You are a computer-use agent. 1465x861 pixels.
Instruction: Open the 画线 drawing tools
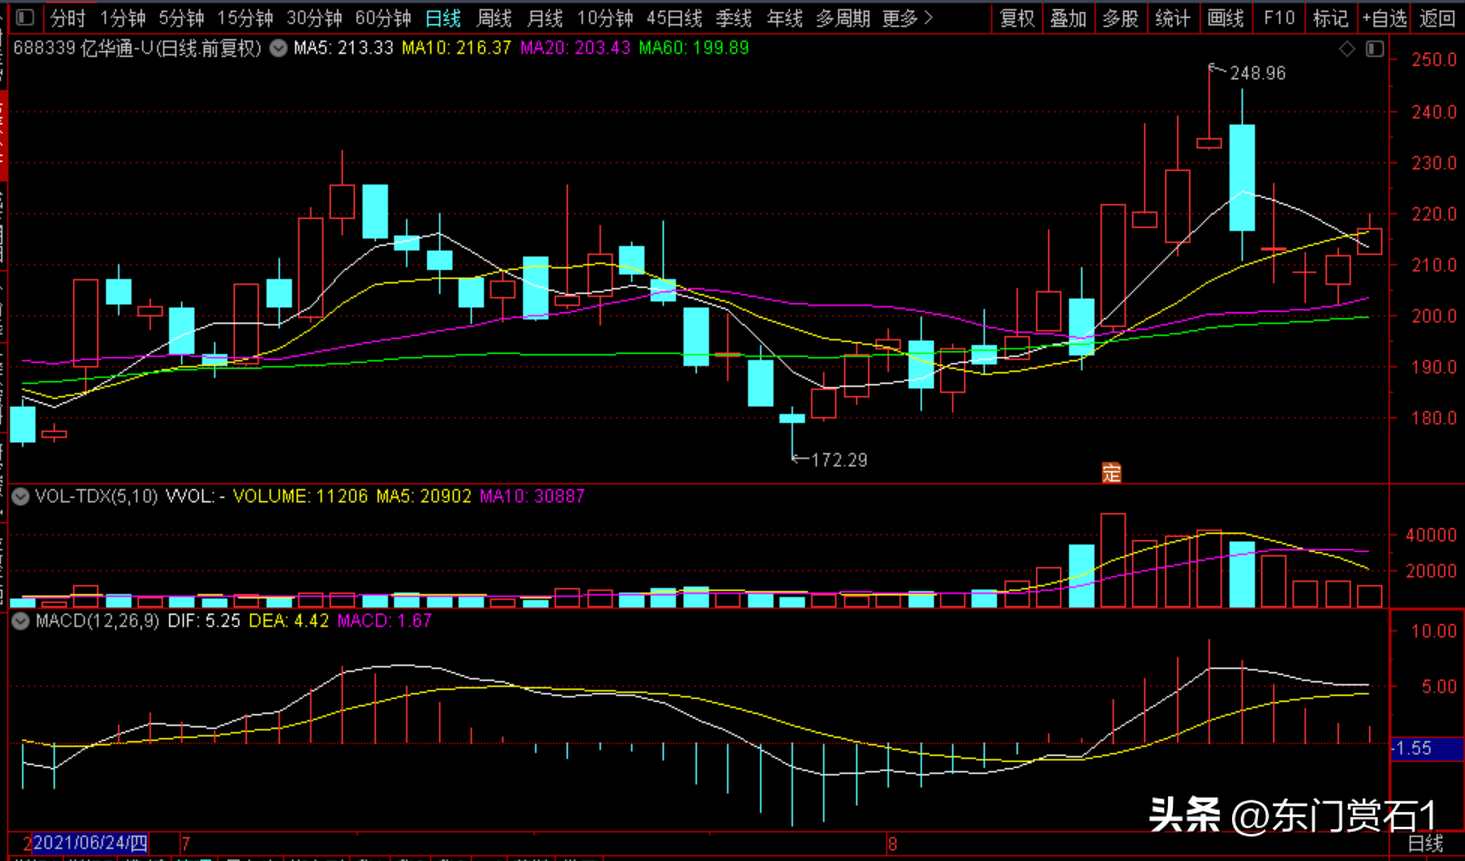click(1224, 18)
